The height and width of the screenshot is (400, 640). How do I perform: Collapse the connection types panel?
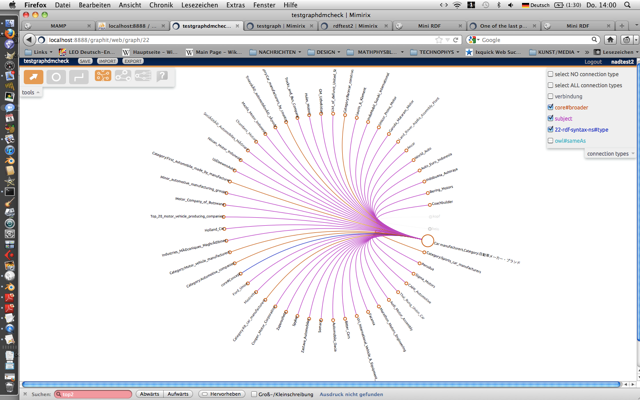tap(611, 154)
